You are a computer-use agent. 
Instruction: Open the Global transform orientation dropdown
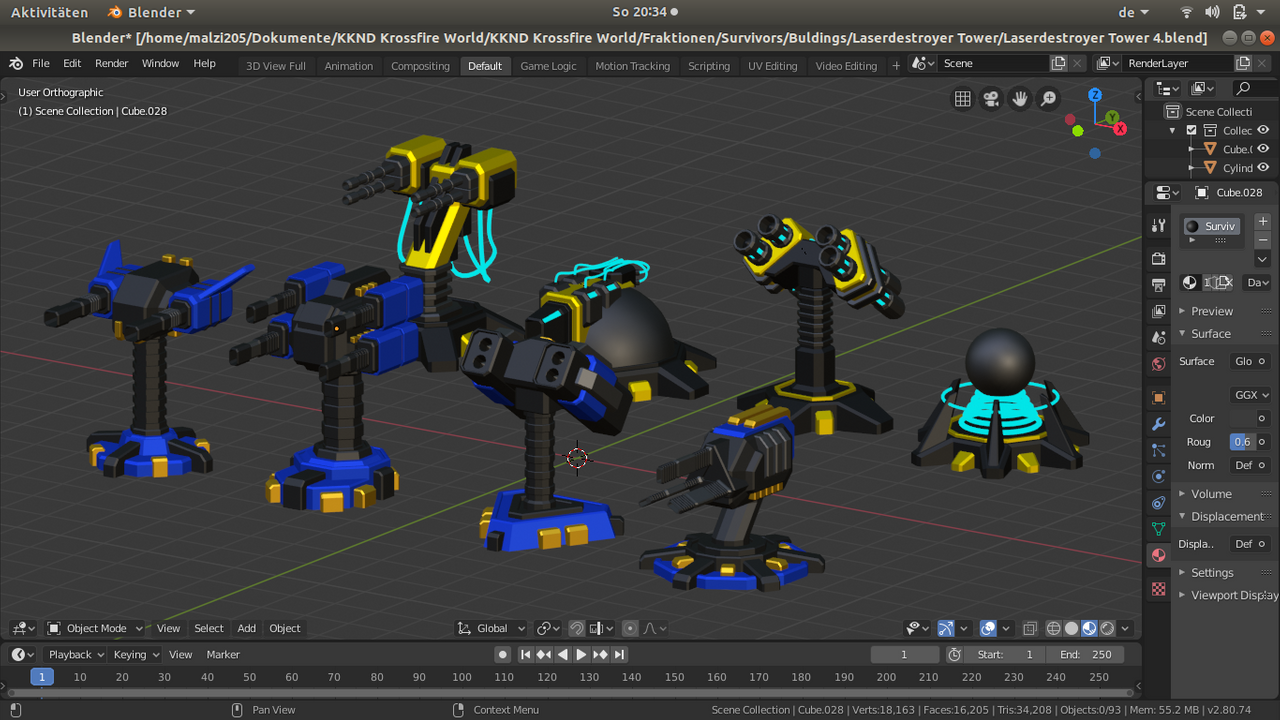[491, 628]
